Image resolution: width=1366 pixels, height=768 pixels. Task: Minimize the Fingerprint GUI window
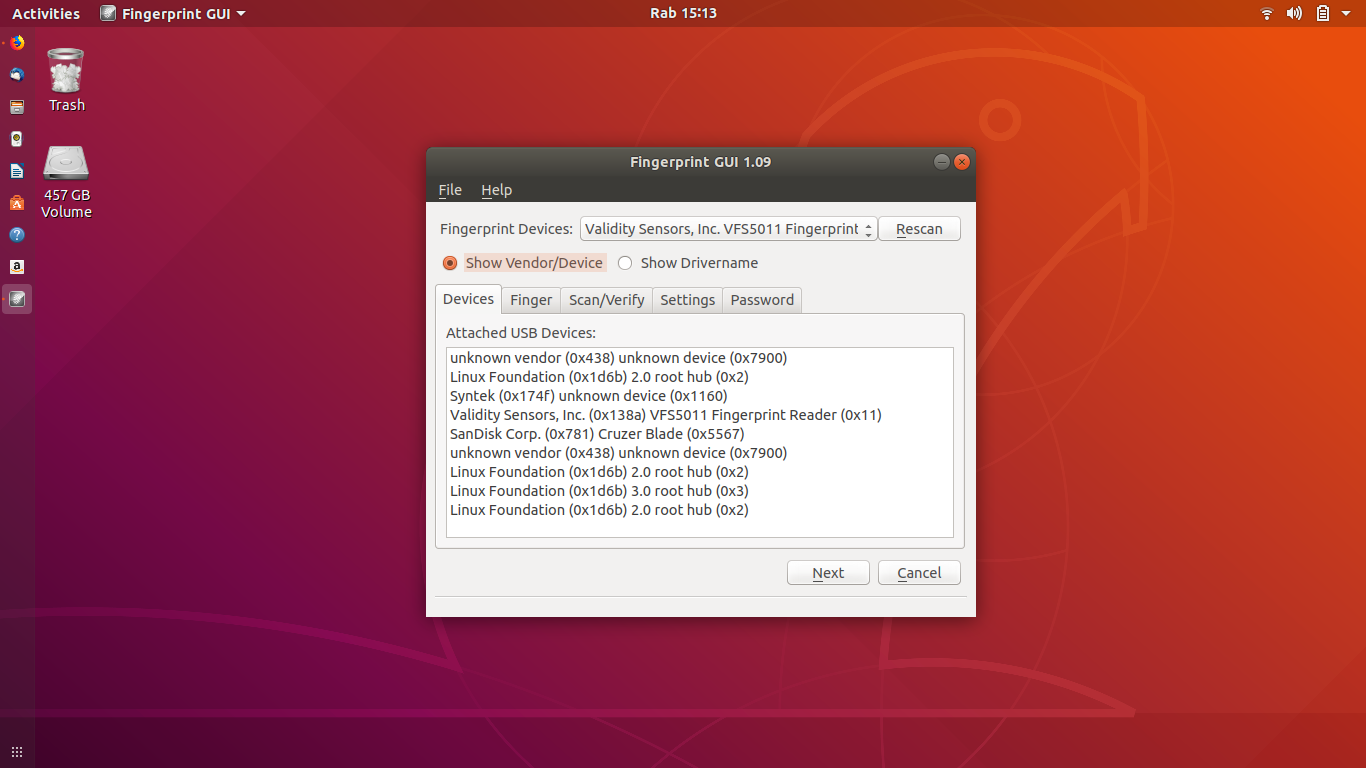tap(942, 162)
